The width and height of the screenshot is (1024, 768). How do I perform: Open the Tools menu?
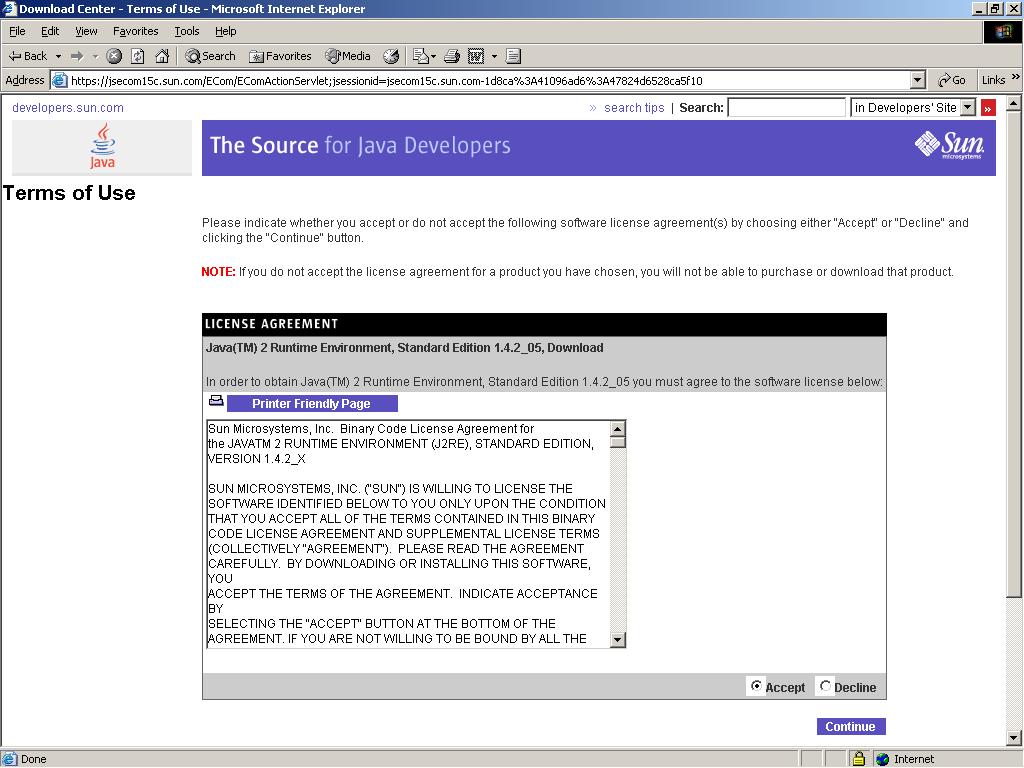(186, 31)
